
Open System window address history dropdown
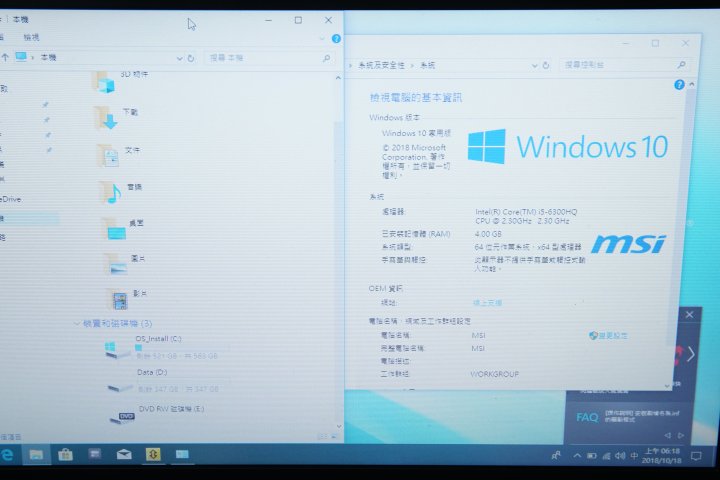point(534,66)
